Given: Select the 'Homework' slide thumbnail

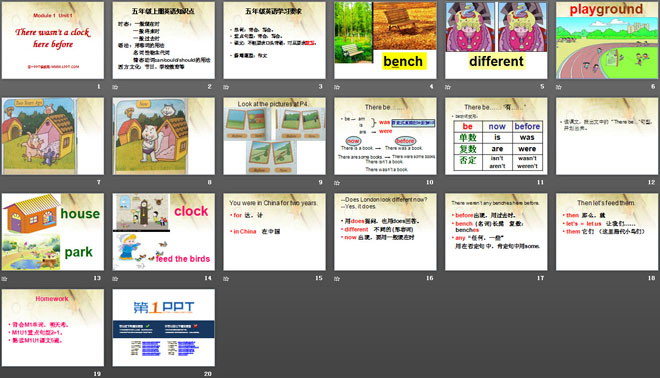Looking at the screenshot, I should click(53, 327).
